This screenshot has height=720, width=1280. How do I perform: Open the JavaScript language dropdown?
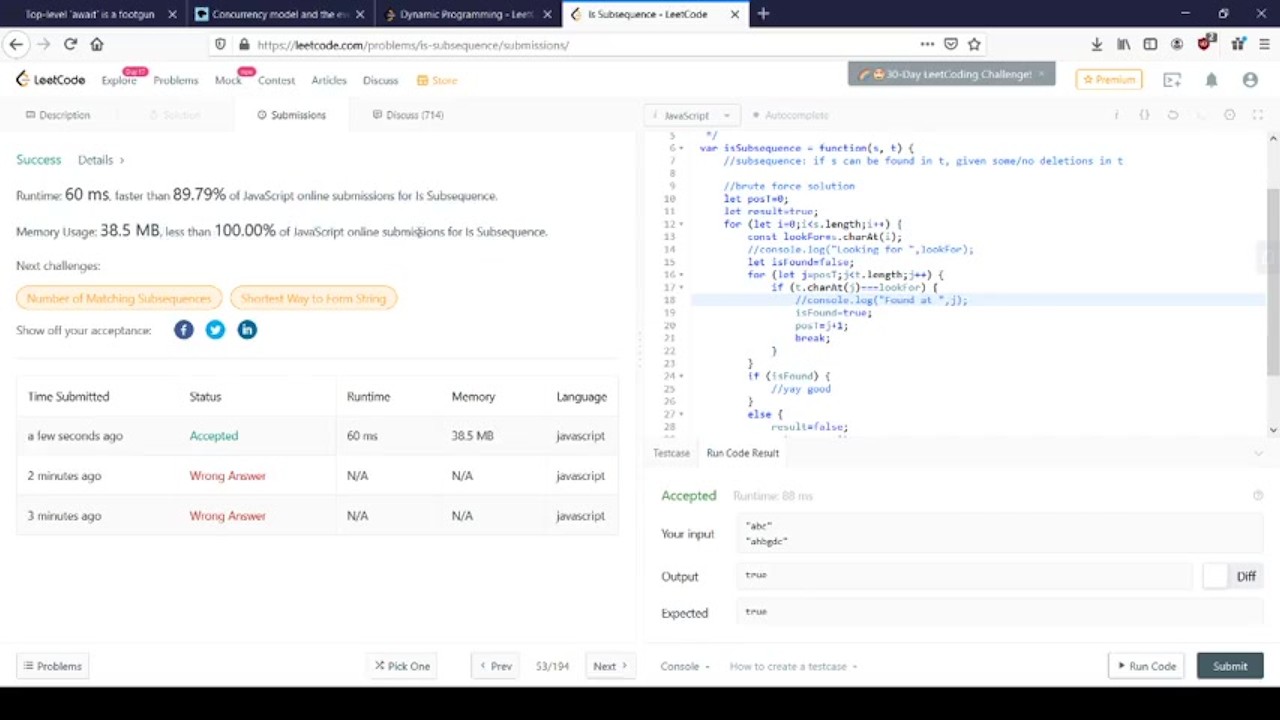(x=692, y=116)
